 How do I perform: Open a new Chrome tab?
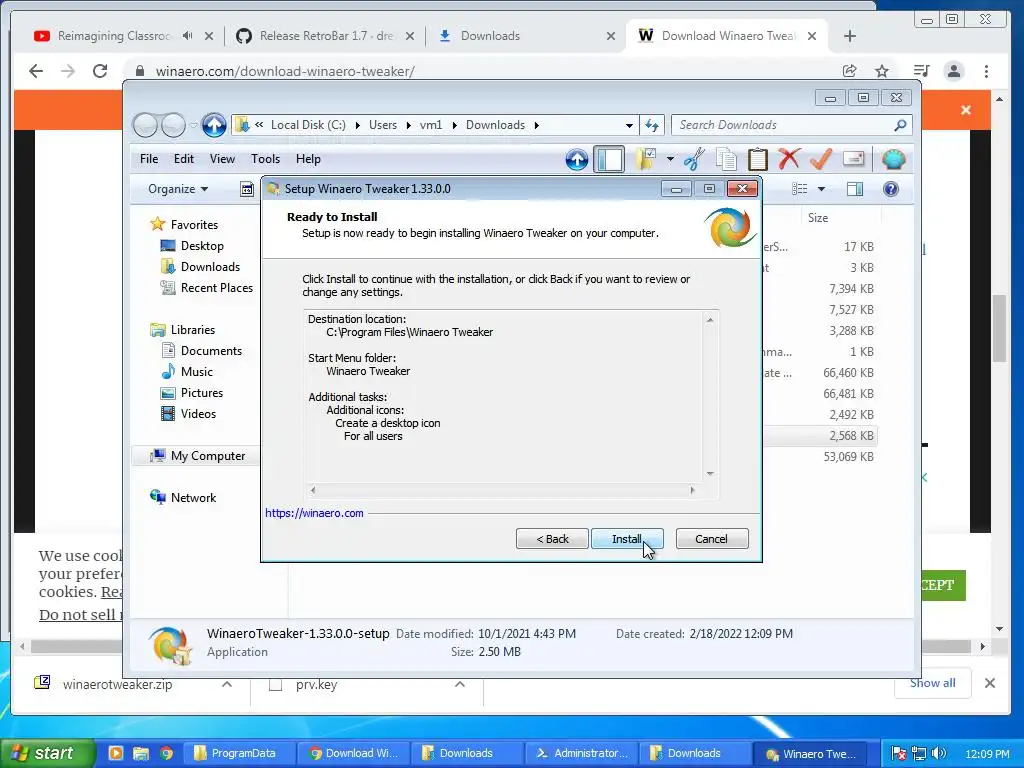850,36
